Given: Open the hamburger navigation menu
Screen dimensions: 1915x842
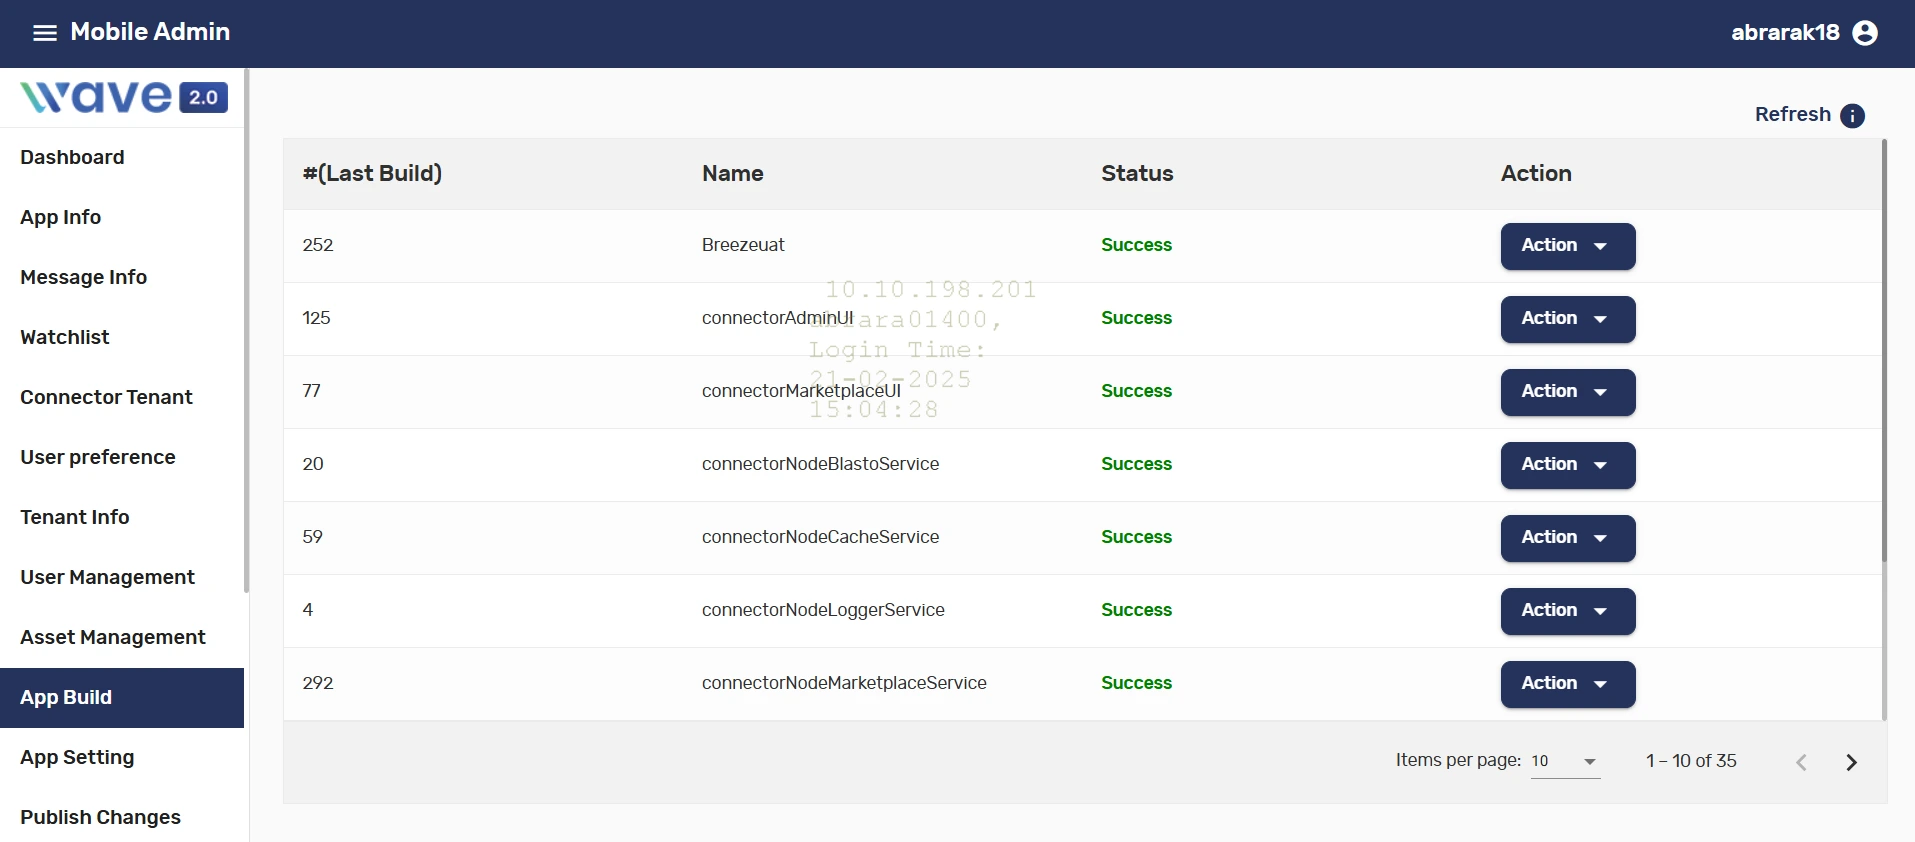Looking at the screenshot, I should coord(45,33).
